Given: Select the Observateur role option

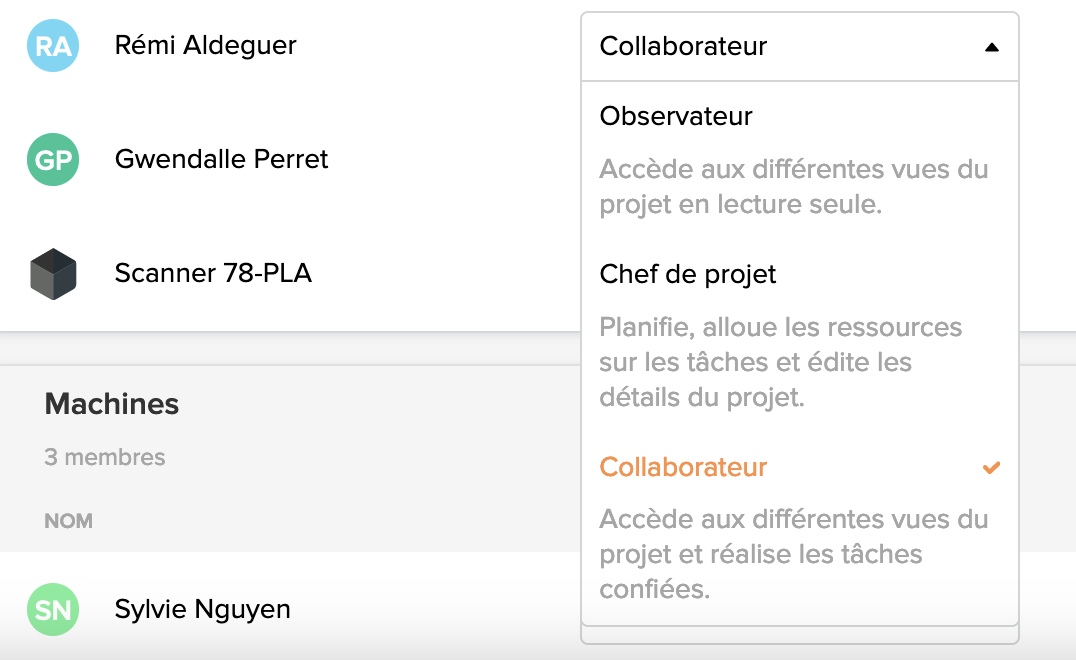Looking at the screenshot, I should (x=676, y=116).
